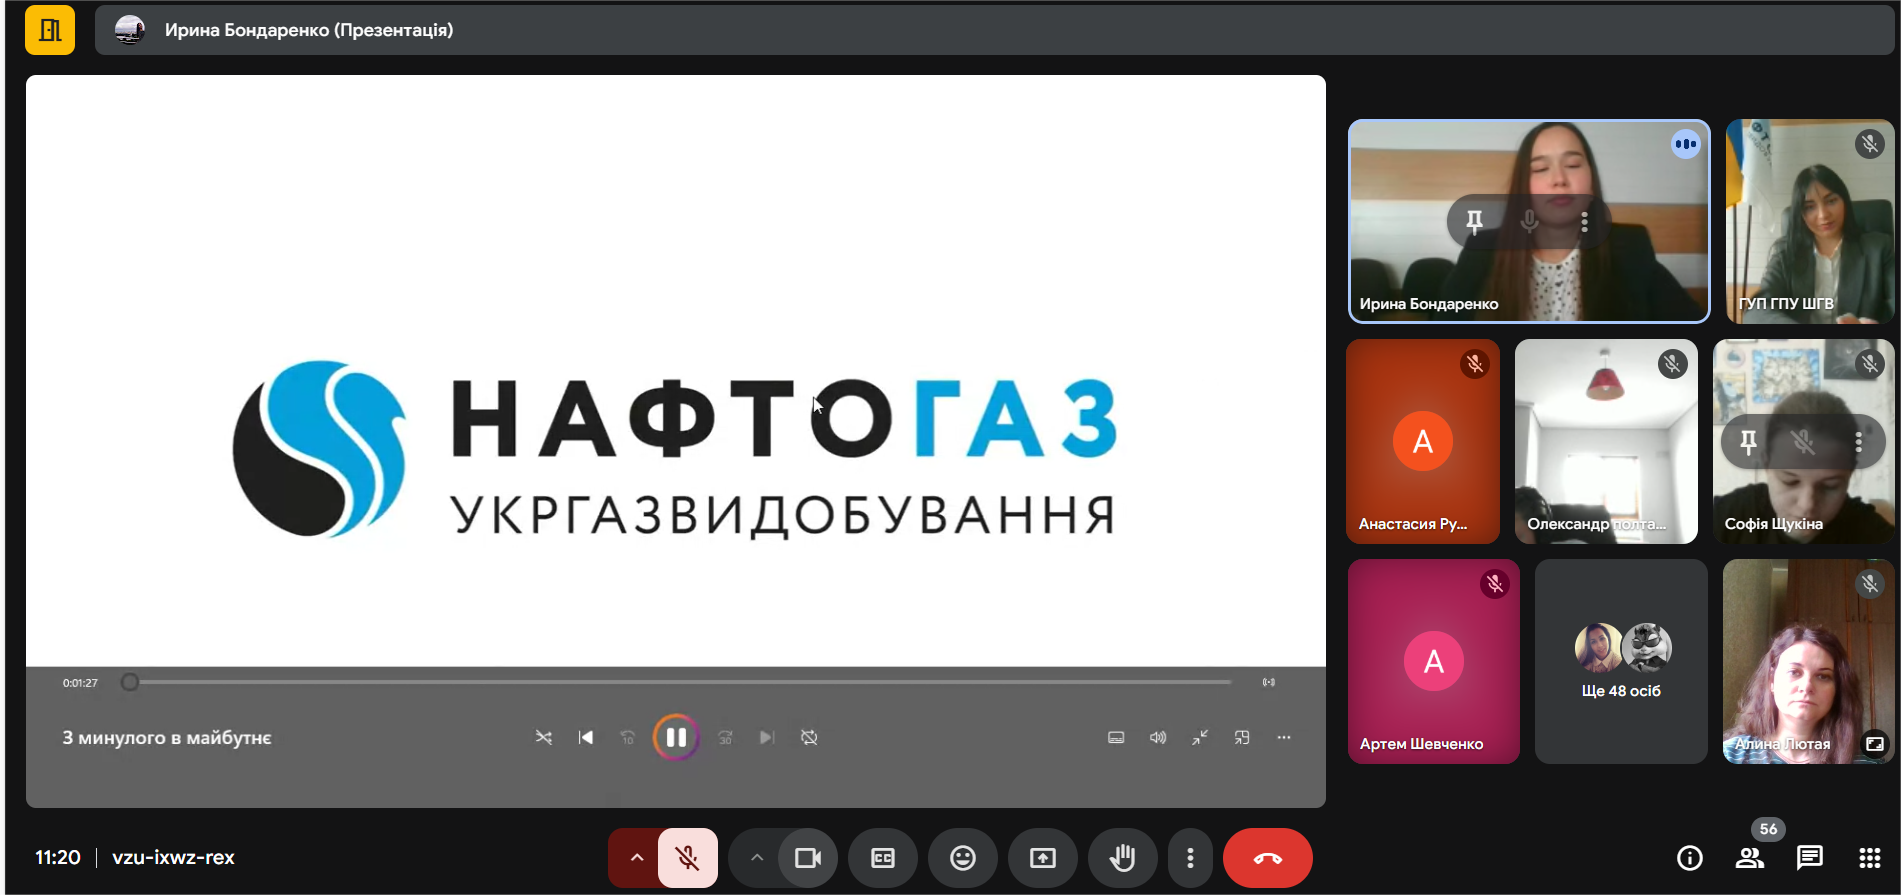The width and height of the screenshot is (1901, 895).
Task: Skip forward 30 seconds in the player
Action: tap(725, 738)
